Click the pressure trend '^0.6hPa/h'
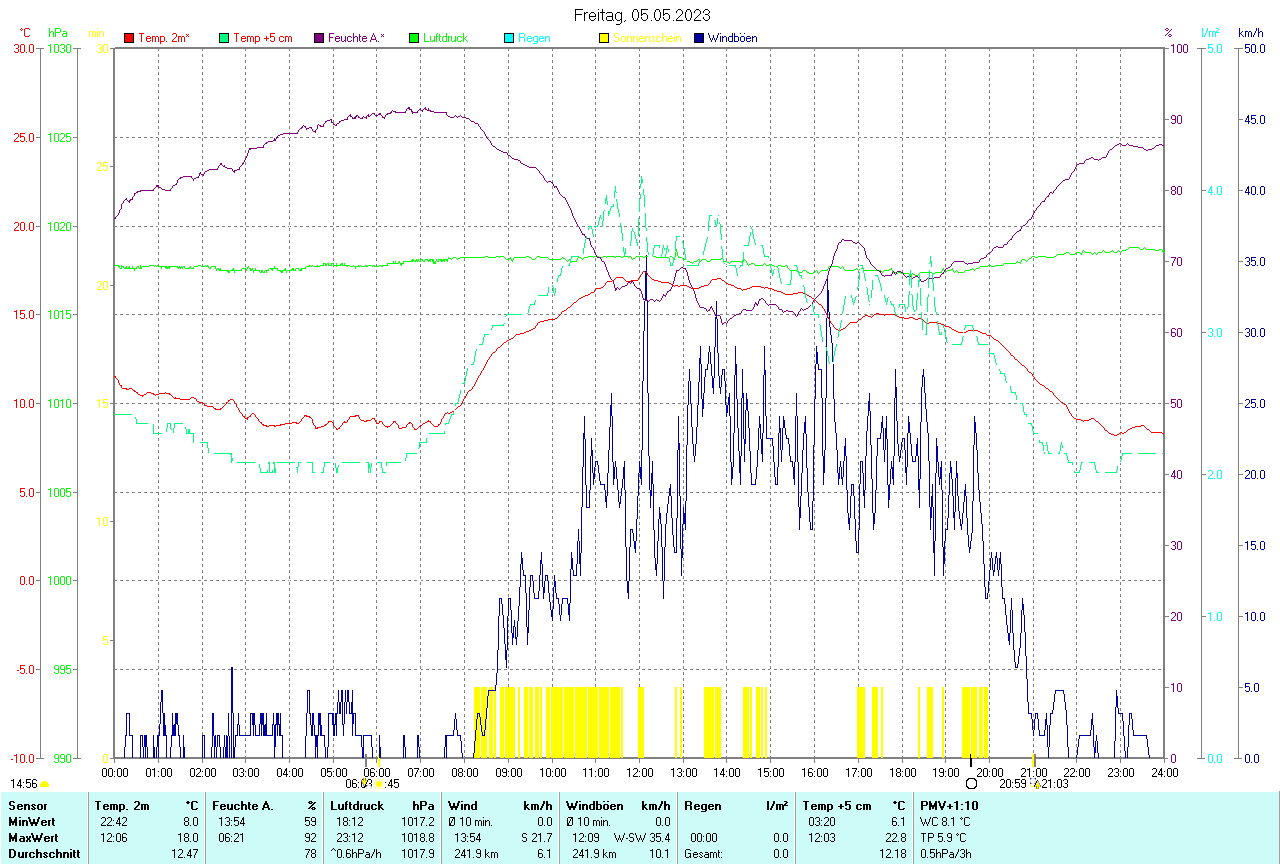The image size is (1280, 864). (356, 854)
